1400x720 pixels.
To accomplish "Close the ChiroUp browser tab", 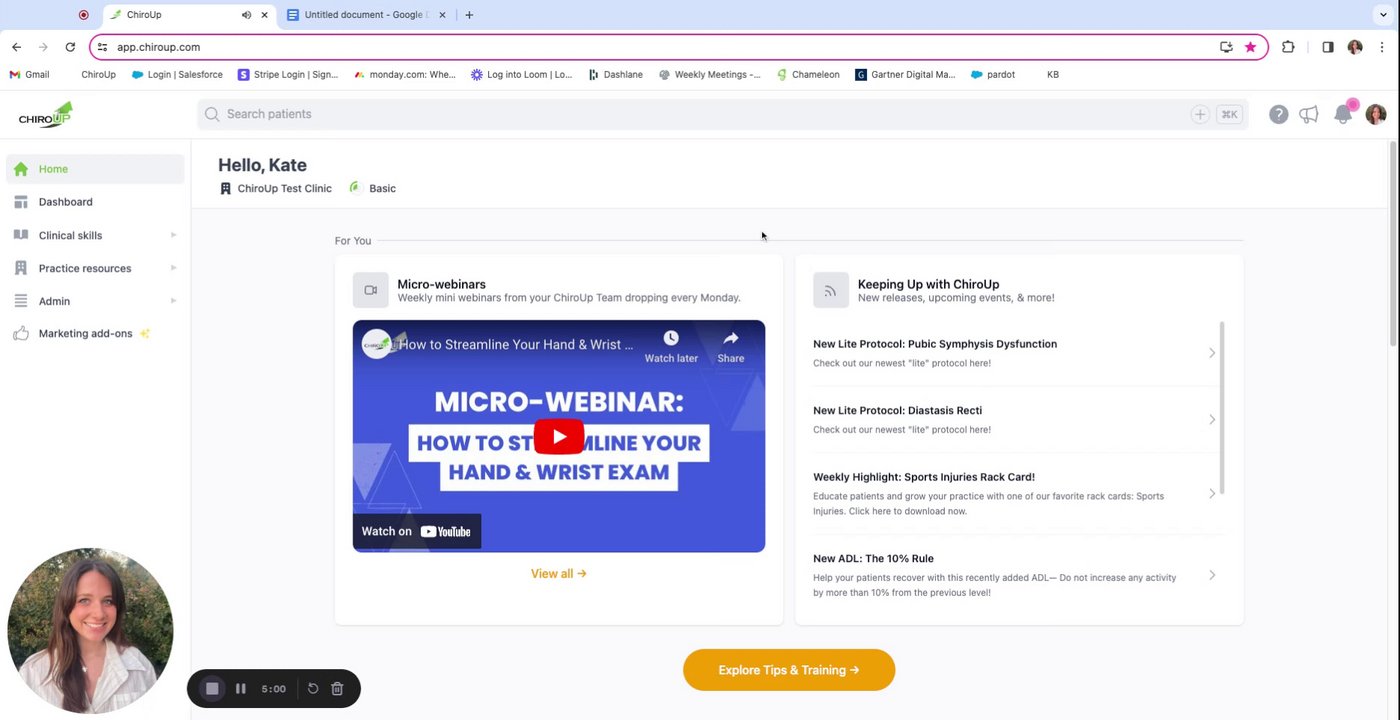I will point(265,15).
